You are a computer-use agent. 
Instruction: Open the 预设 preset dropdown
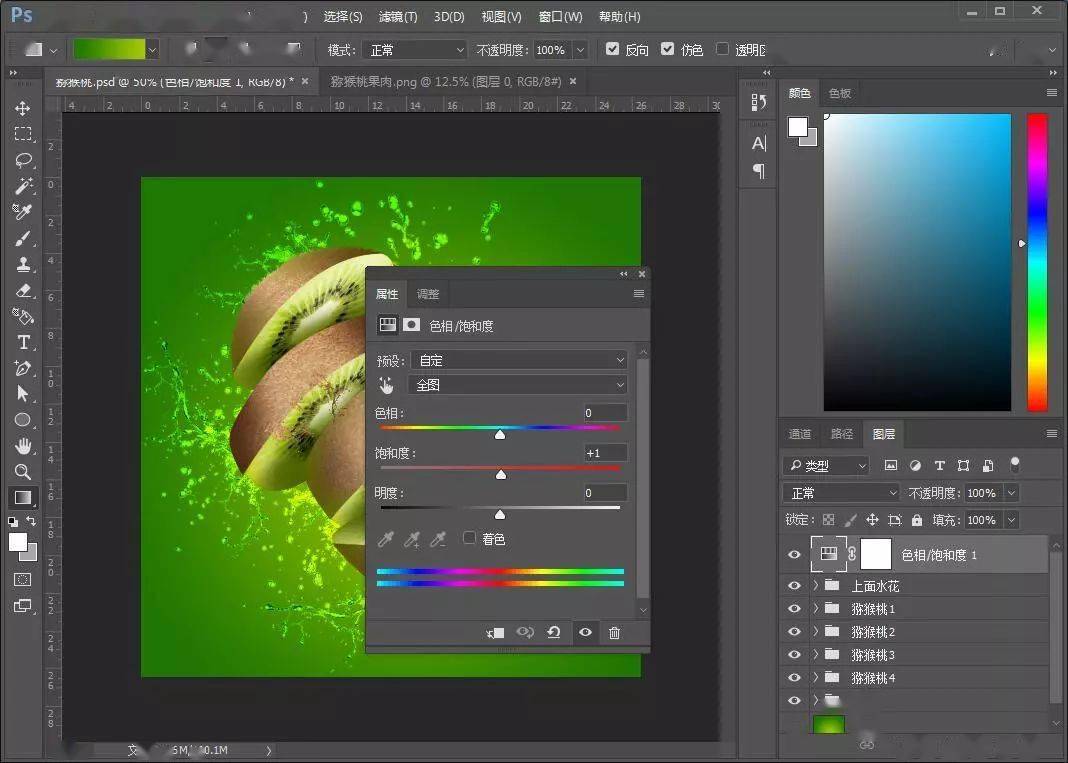click(518, 360)
